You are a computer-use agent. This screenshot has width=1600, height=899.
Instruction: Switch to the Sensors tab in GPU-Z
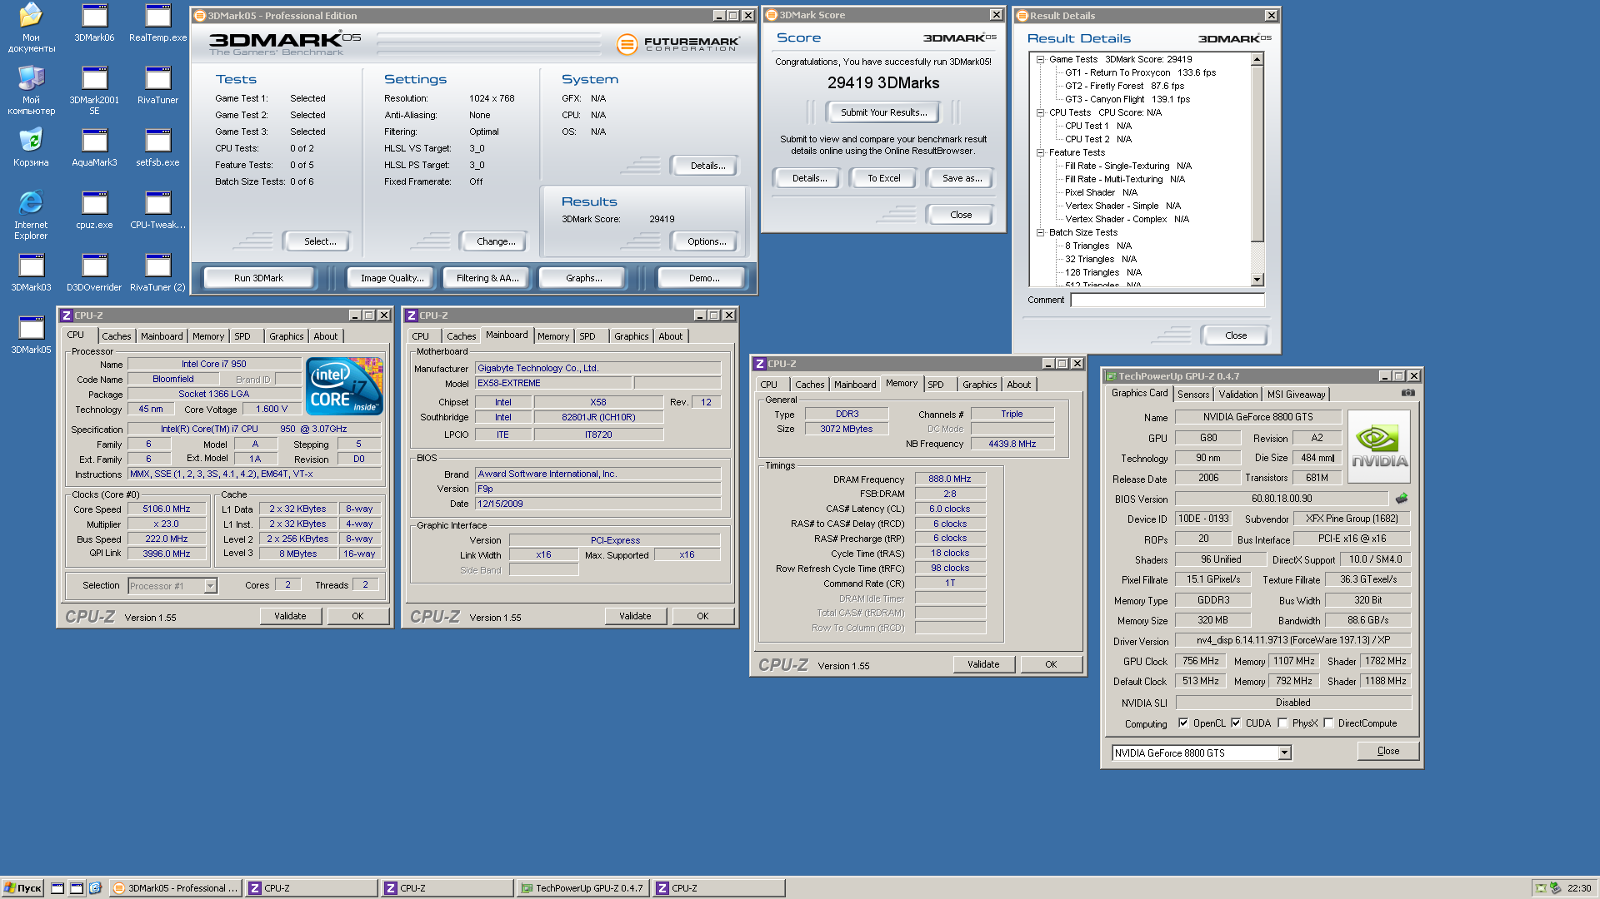(x=1193, y=394)
